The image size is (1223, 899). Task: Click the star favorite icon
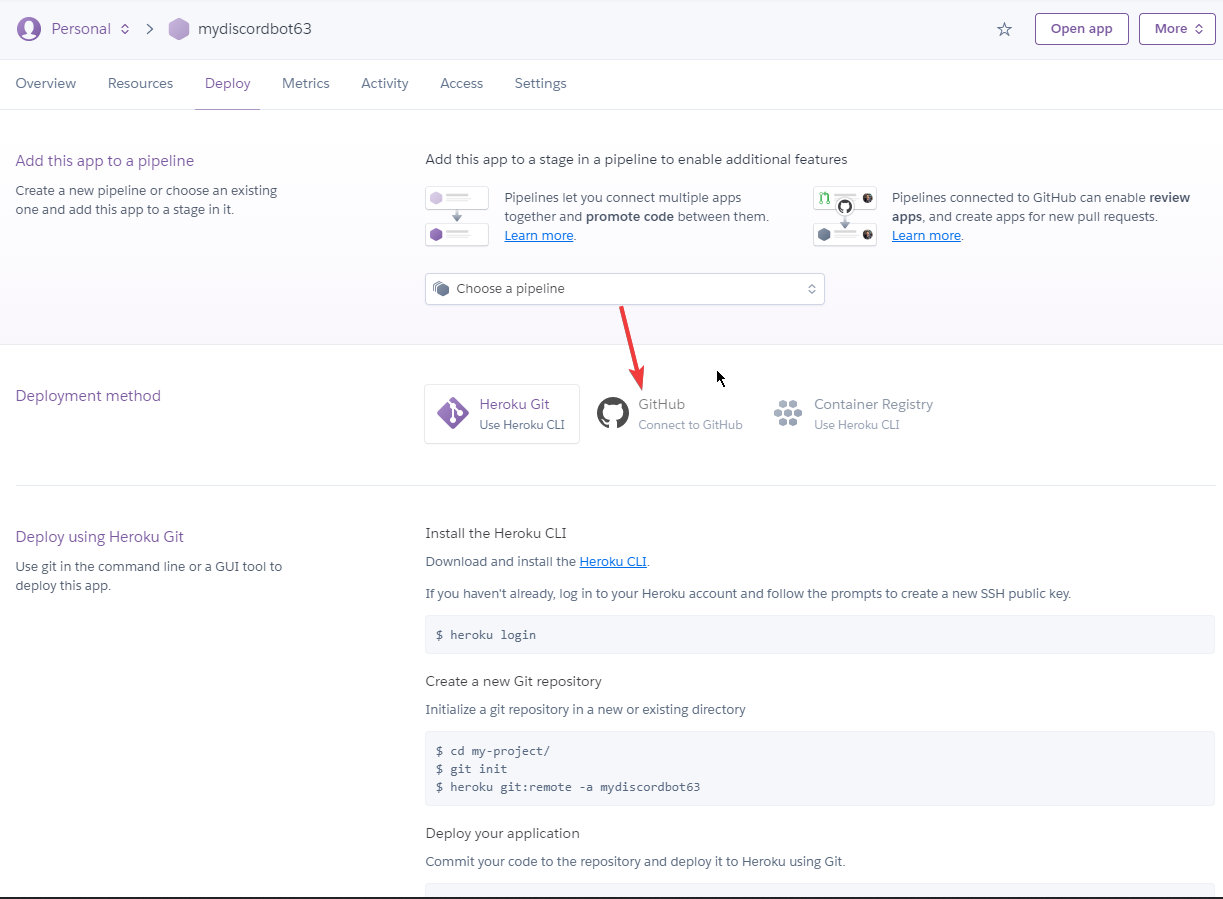tap(1004, 29)
